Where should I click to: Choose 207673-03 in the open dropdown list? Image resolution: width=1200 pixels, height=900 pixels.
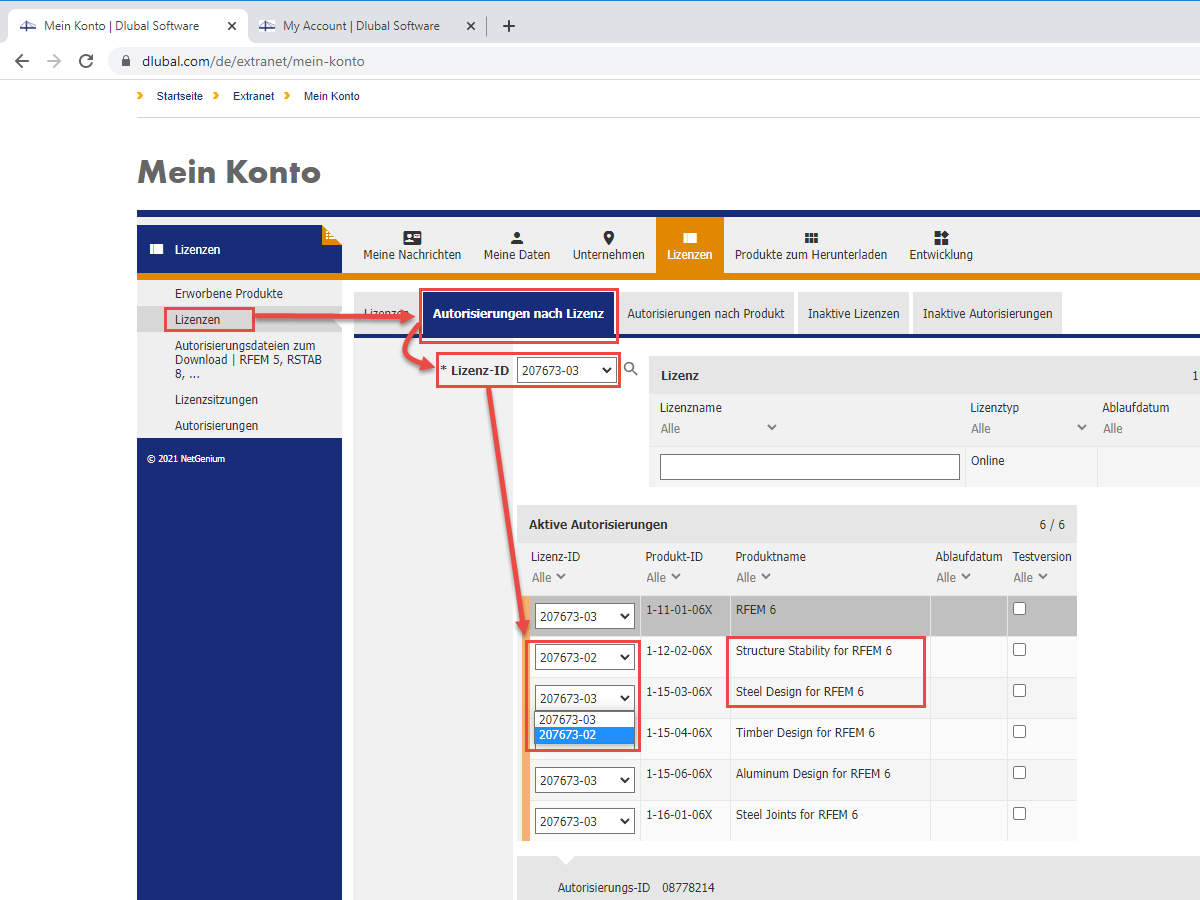coord(585,720)
